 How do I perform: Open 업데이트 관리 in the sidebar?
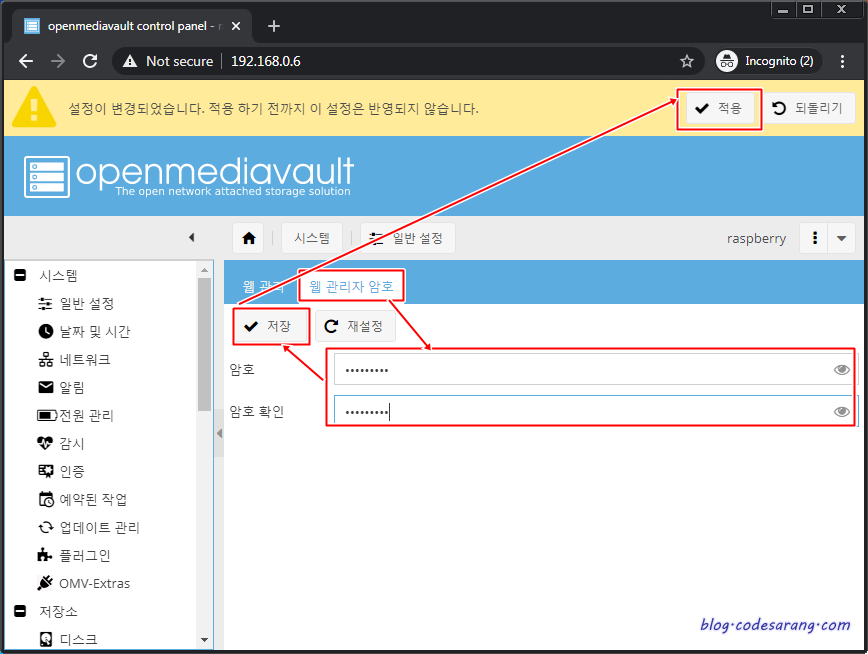coord(89,527)
